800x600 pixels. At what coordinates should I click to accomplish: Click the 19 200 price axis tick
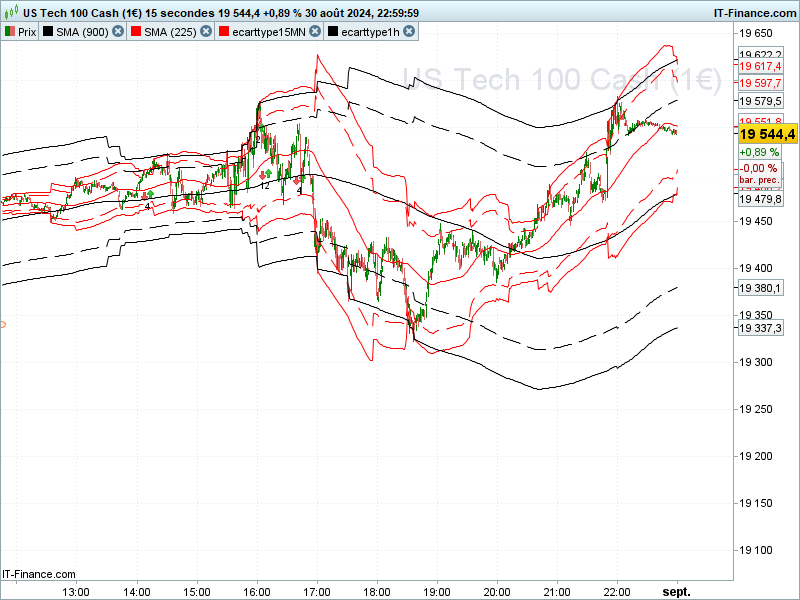(x=756, y=456)
